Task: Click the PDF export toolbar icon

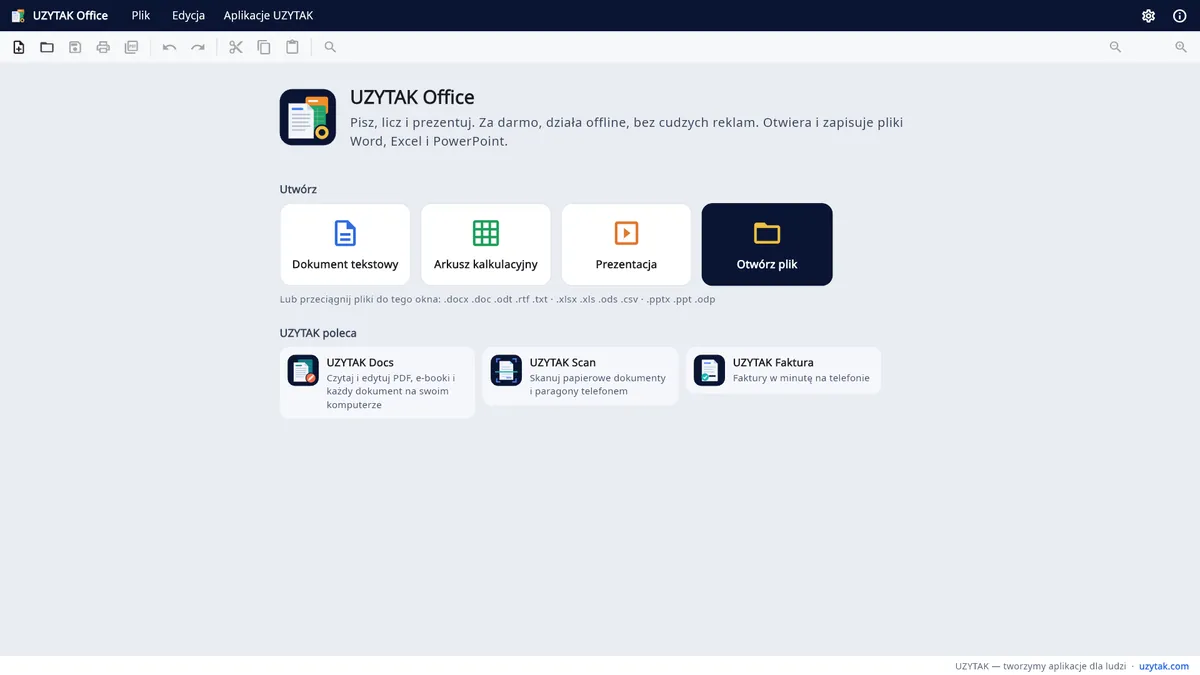Action: [x=131, y=47]
